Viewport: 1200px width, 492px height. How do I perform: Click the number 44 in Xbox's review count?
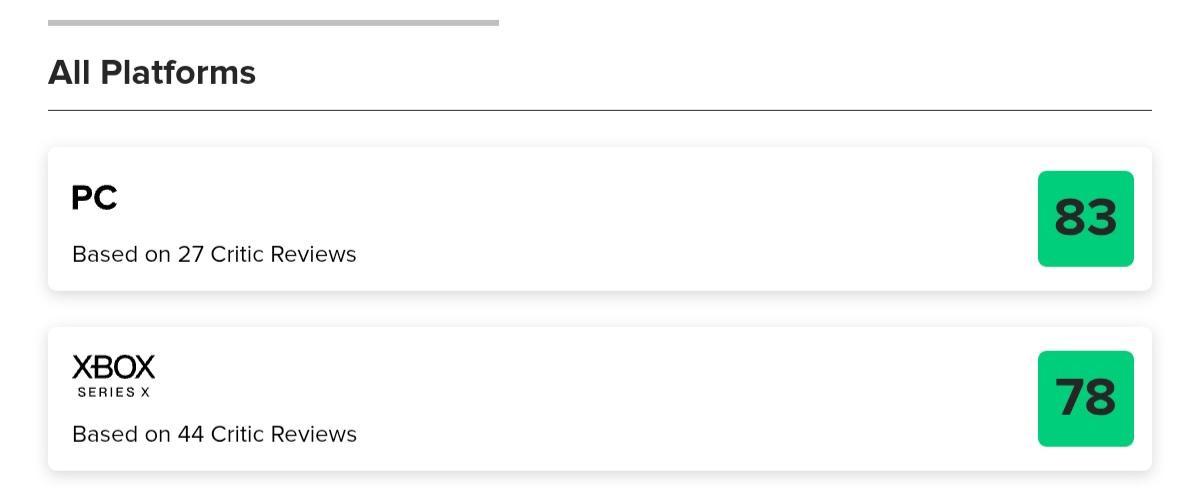point(190,434)
